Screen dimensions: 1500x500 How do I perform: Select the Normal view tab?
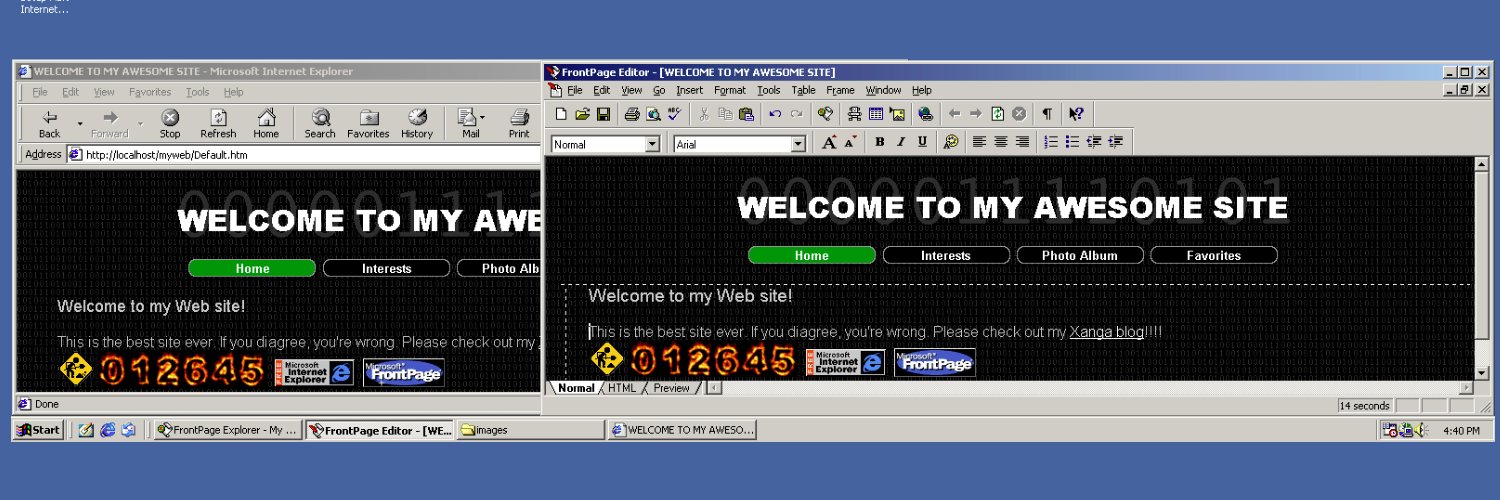[576, 388]
